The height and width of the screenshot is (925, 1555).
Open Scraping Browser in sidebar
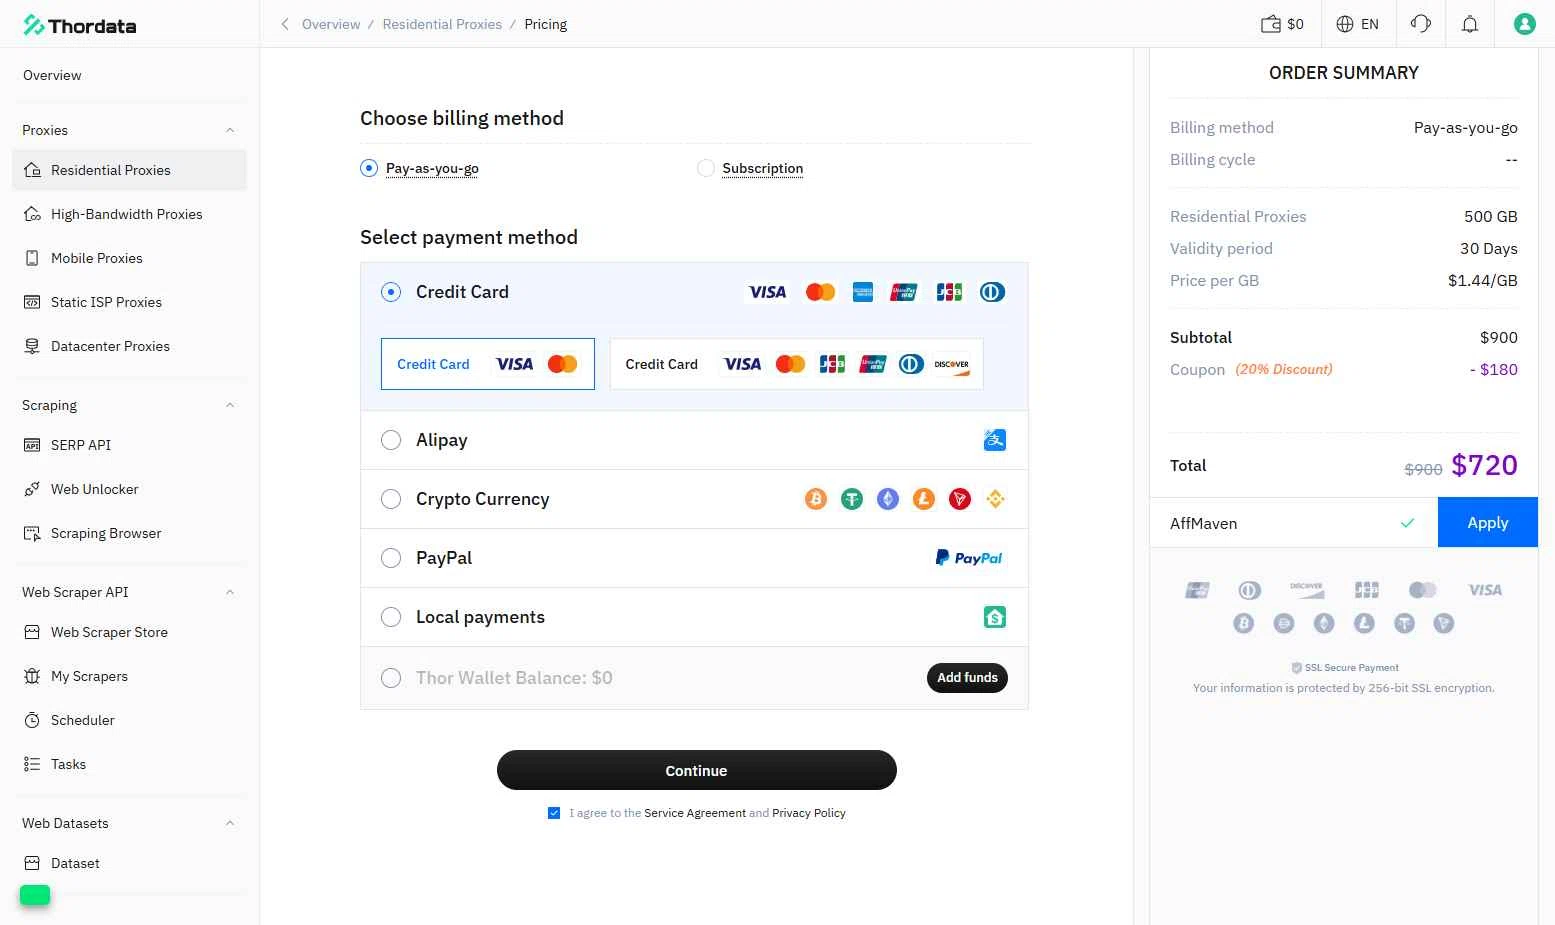point(129,533)
